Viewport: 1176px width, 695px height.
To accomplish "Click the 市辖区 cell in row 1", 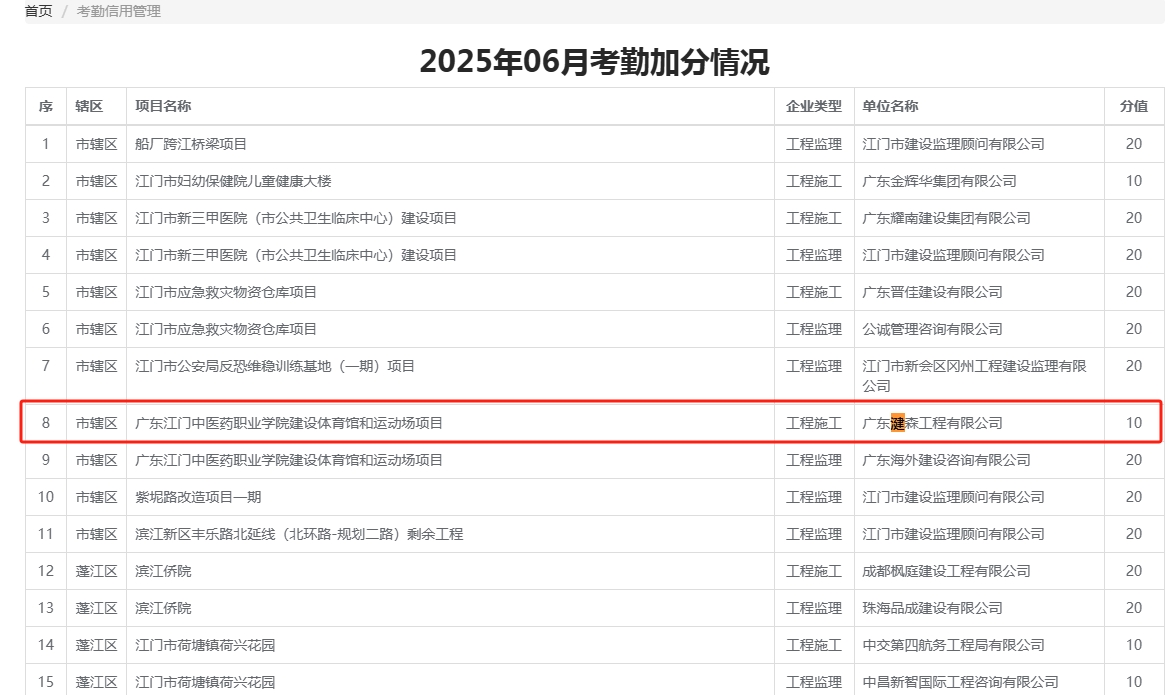I will click(97, 144).
